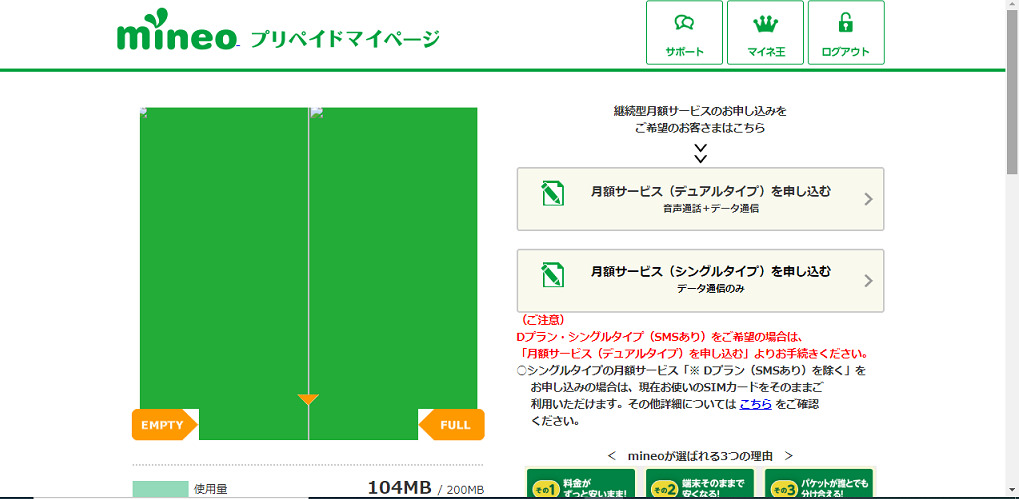
Task: Apply for 月額サービス(デュアルタイプ)
Action: click(701, 199)
